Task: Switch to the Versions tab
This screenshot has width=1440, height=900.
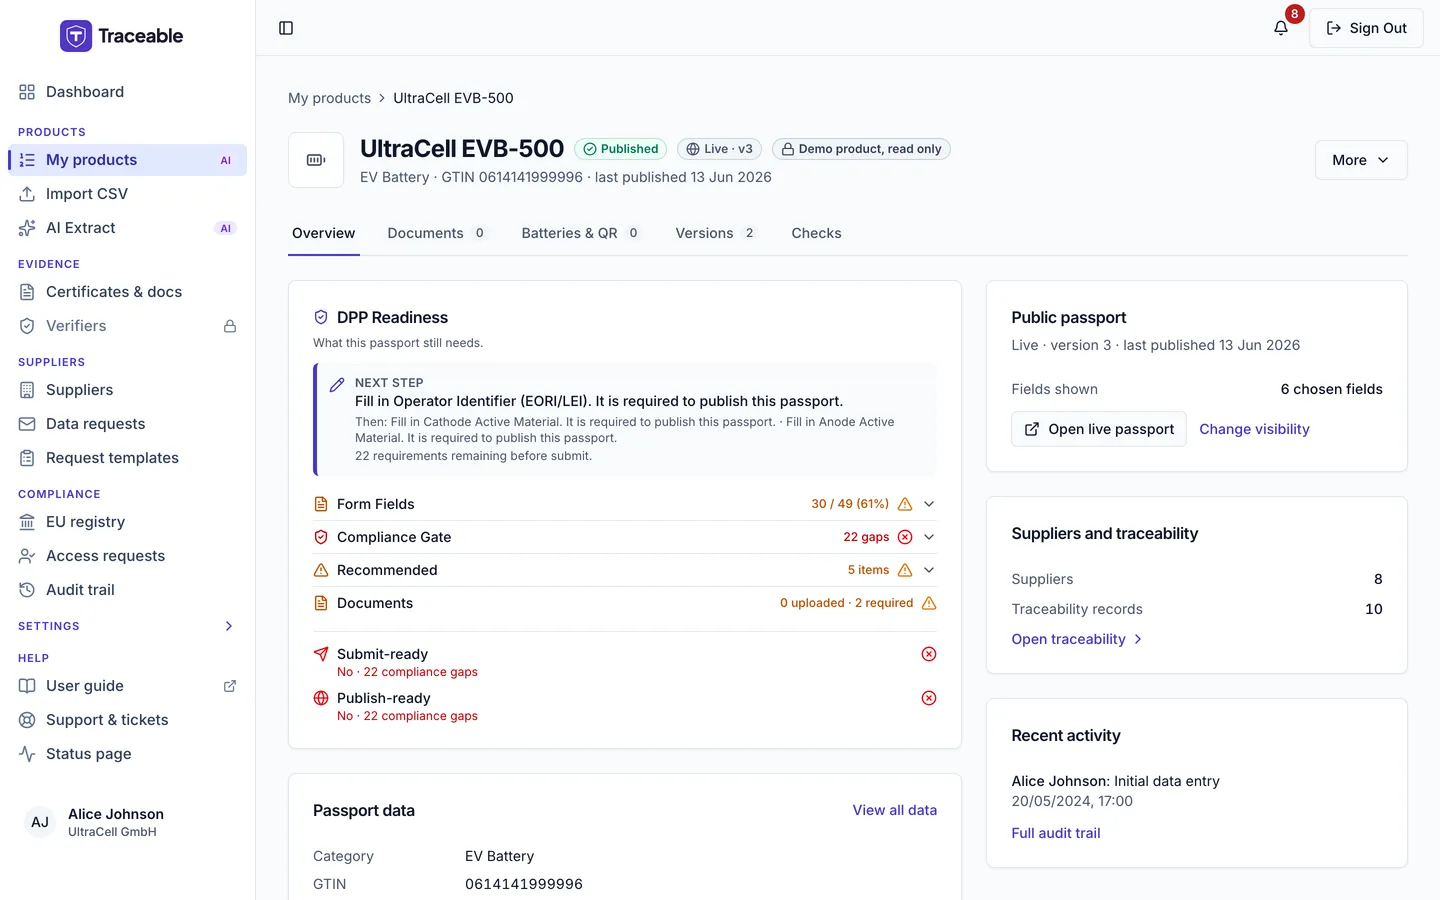Action: click(x=716, y=233)
